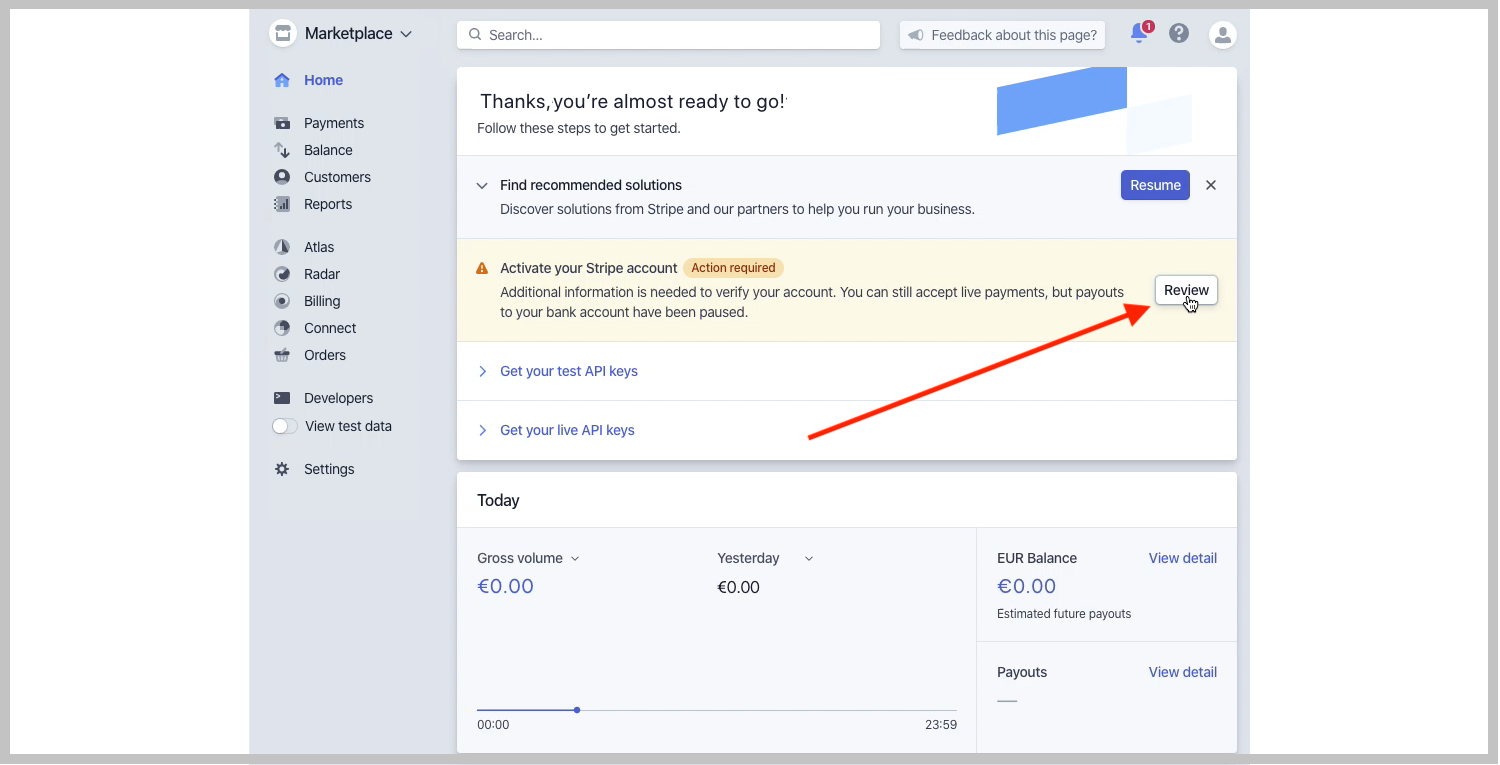Click the Home house icon

[x=282, y=80]
